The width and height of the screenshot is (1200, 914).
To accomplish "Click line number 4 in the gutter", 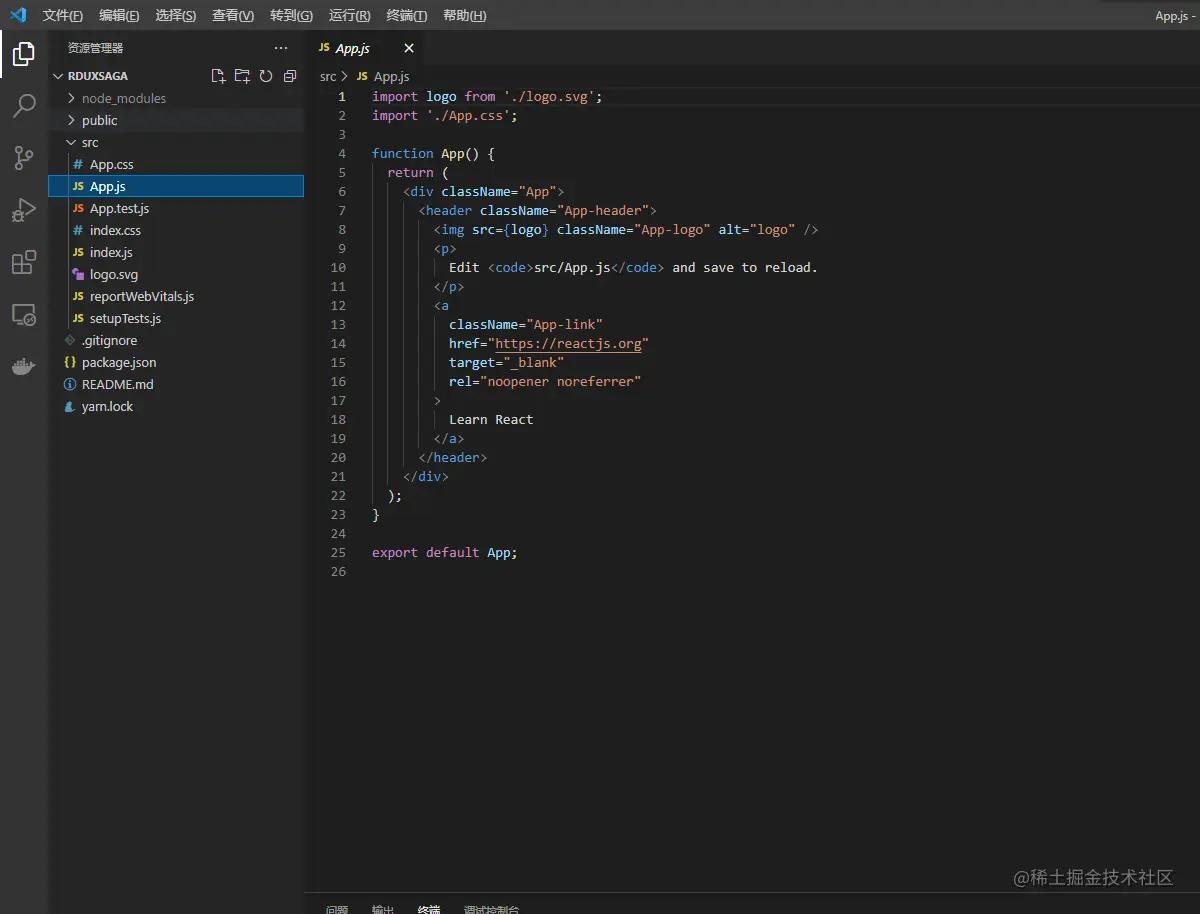I will click(x=342, y=153).
